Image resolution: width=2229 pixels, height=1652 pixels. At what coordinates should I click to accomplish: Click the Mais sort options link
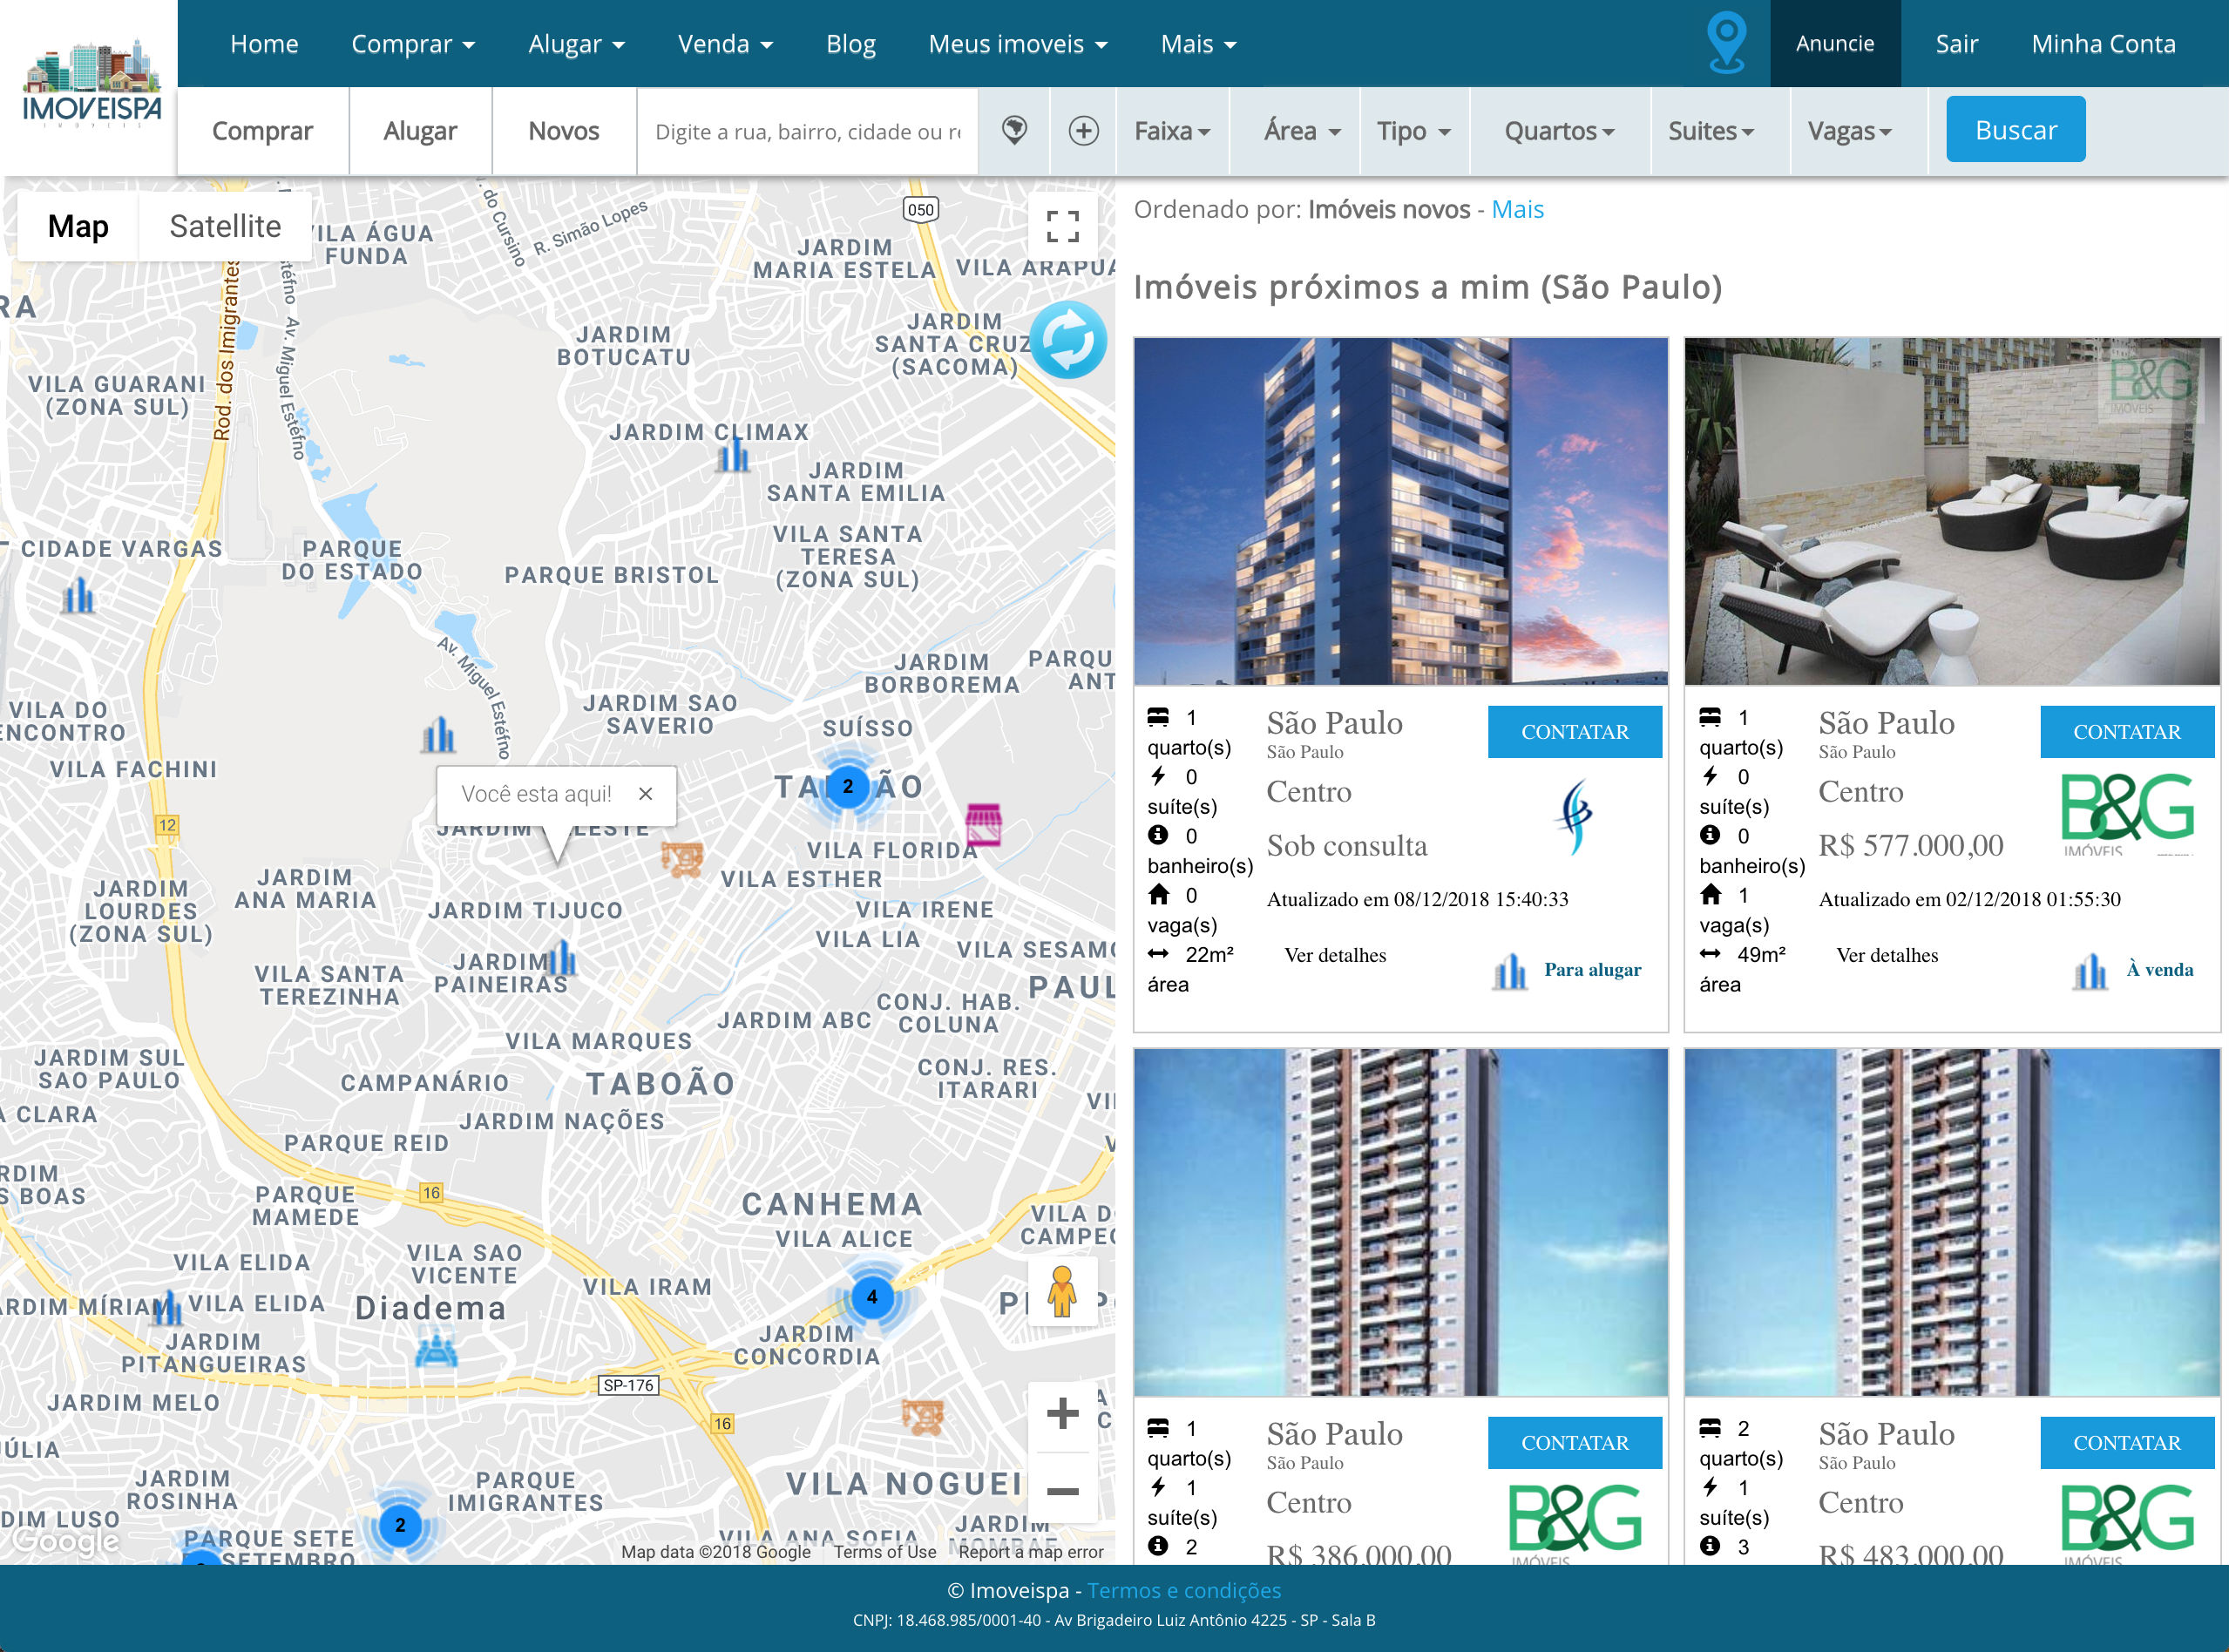click(1517, 209)
